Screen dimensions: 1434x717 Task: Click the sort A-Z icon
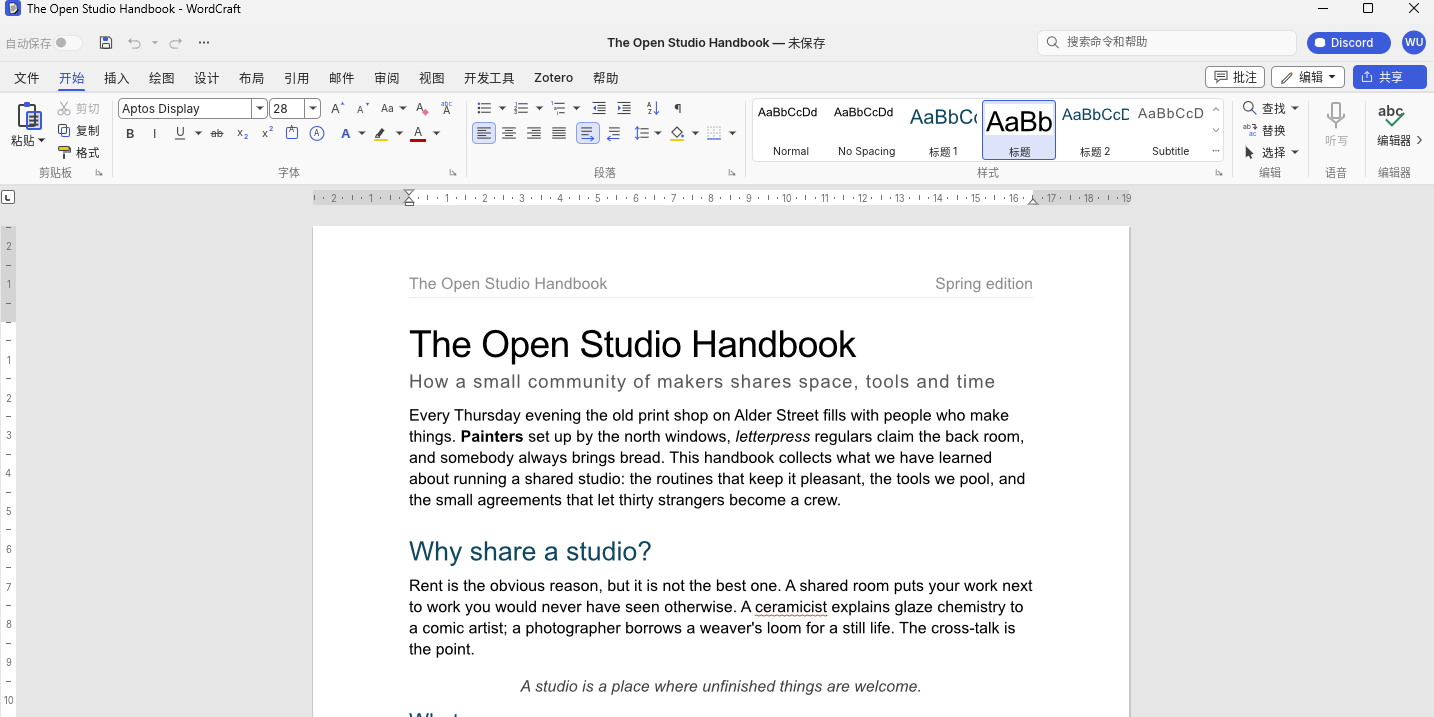tap(653, 108)
